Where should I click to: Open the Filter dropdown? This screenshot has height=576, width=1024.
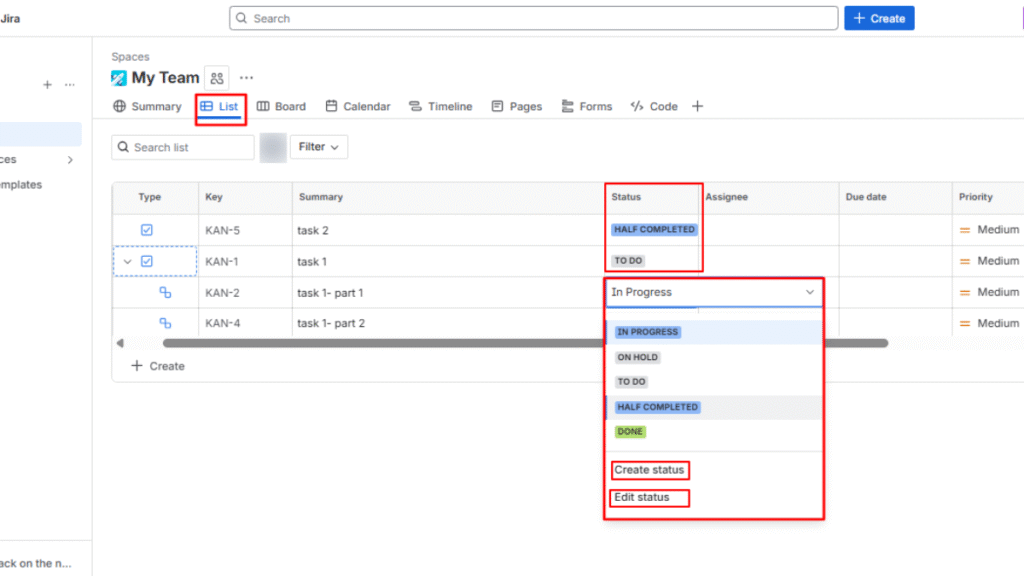click(x=318, y=146)
